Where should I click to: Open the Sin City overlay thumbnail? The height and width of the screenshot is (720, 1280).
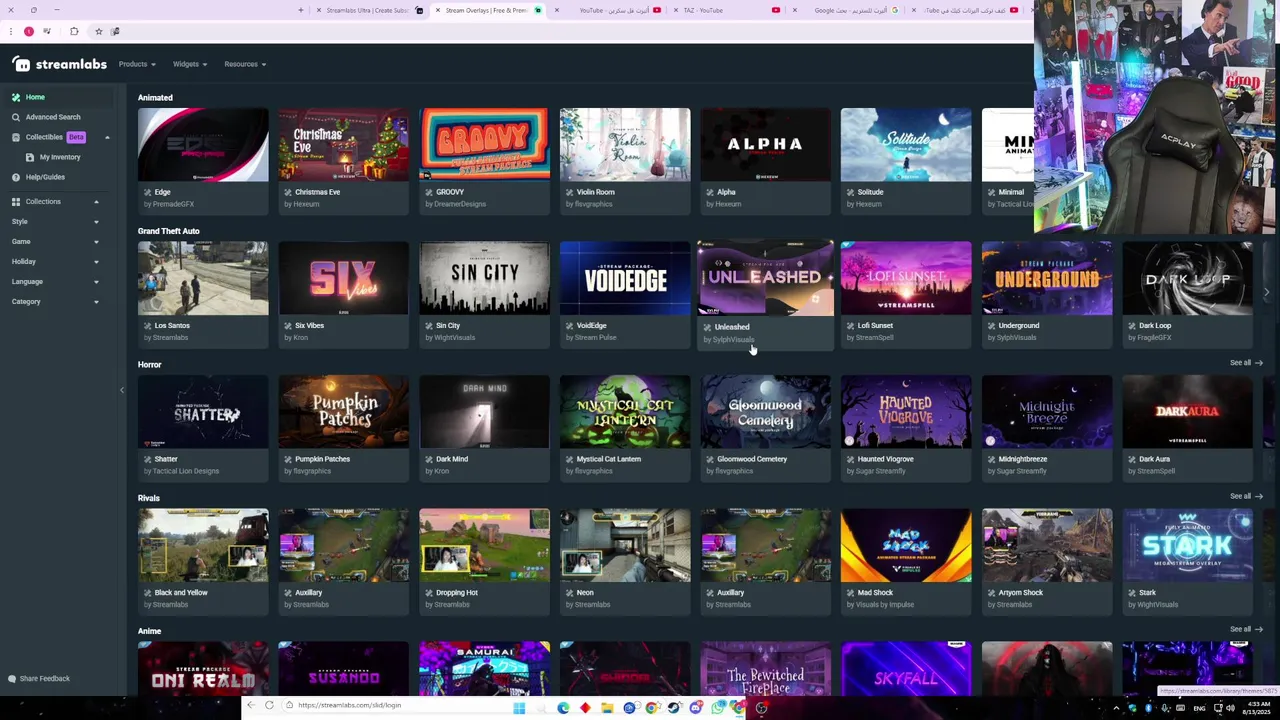[x=484, y=278]
